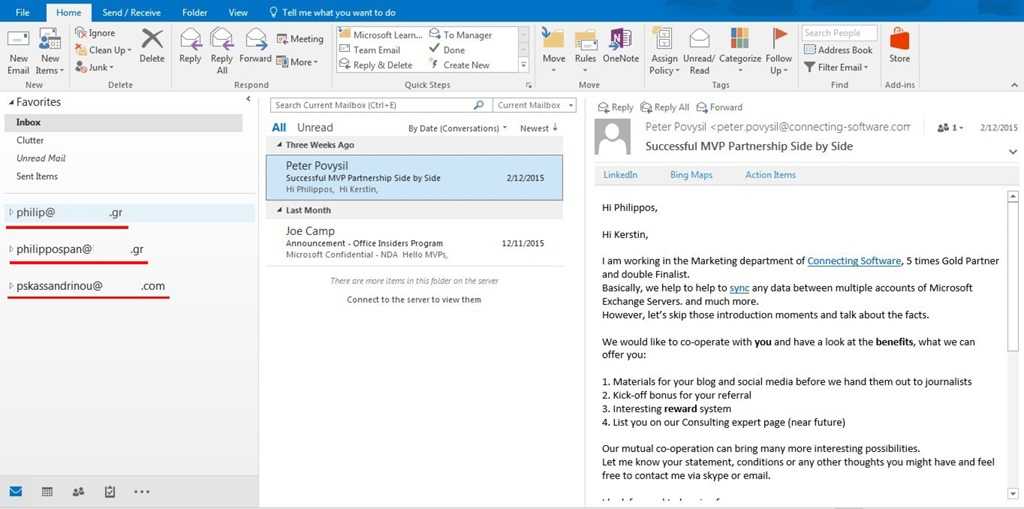Open the Current Mailbox scope dropdown
Image resolution: width=1024 pixels, height=509 pixels.
534,105
